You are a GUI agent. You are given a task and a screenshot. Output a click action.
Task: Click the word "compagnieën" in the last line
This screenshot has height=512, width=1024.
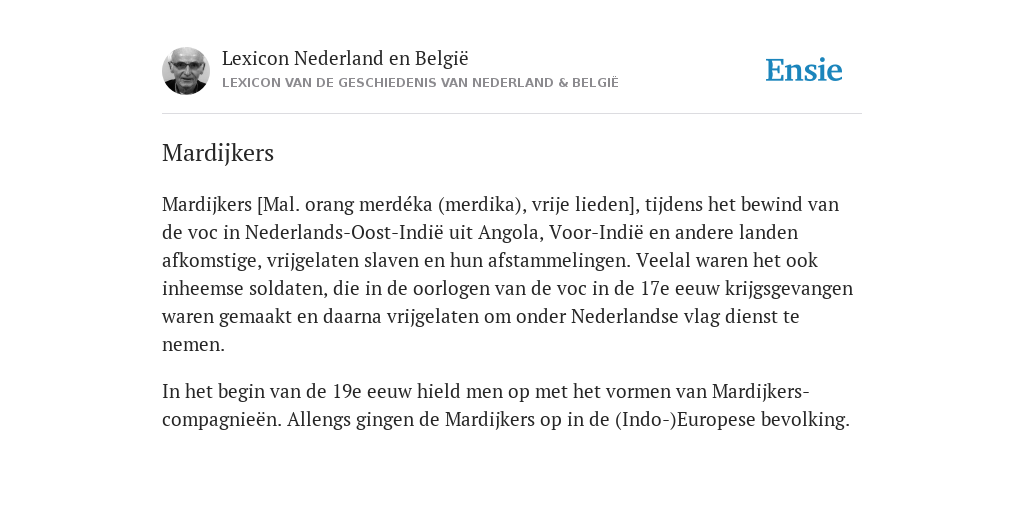click(221, 420)
